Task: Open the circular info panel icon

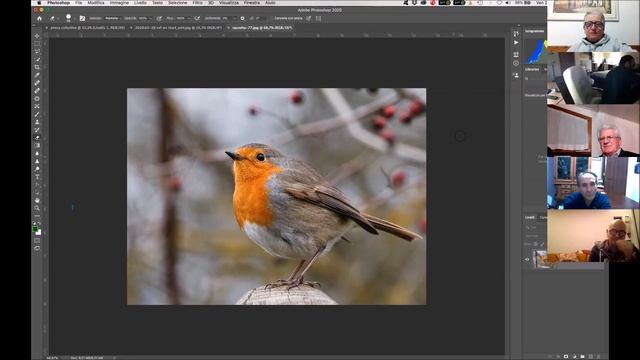Action: pos(516,63)
